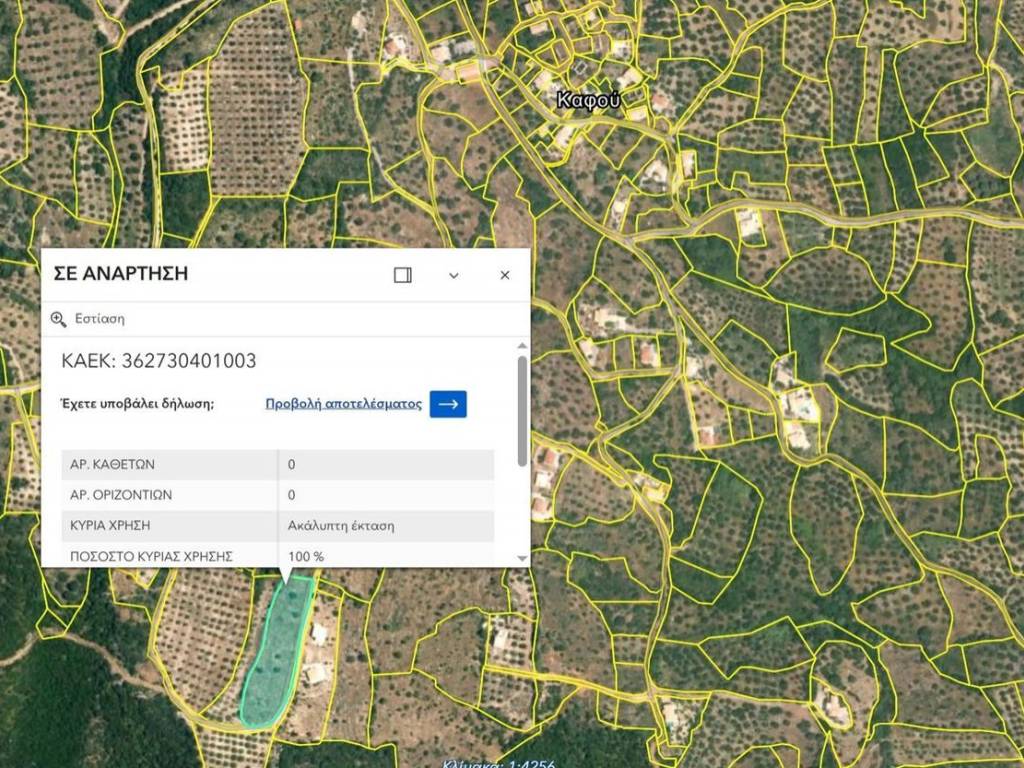Click the magnifier zoom-to icon
Screen dimensions: 1024x768
pyautogui.click(x=59, y=319)
